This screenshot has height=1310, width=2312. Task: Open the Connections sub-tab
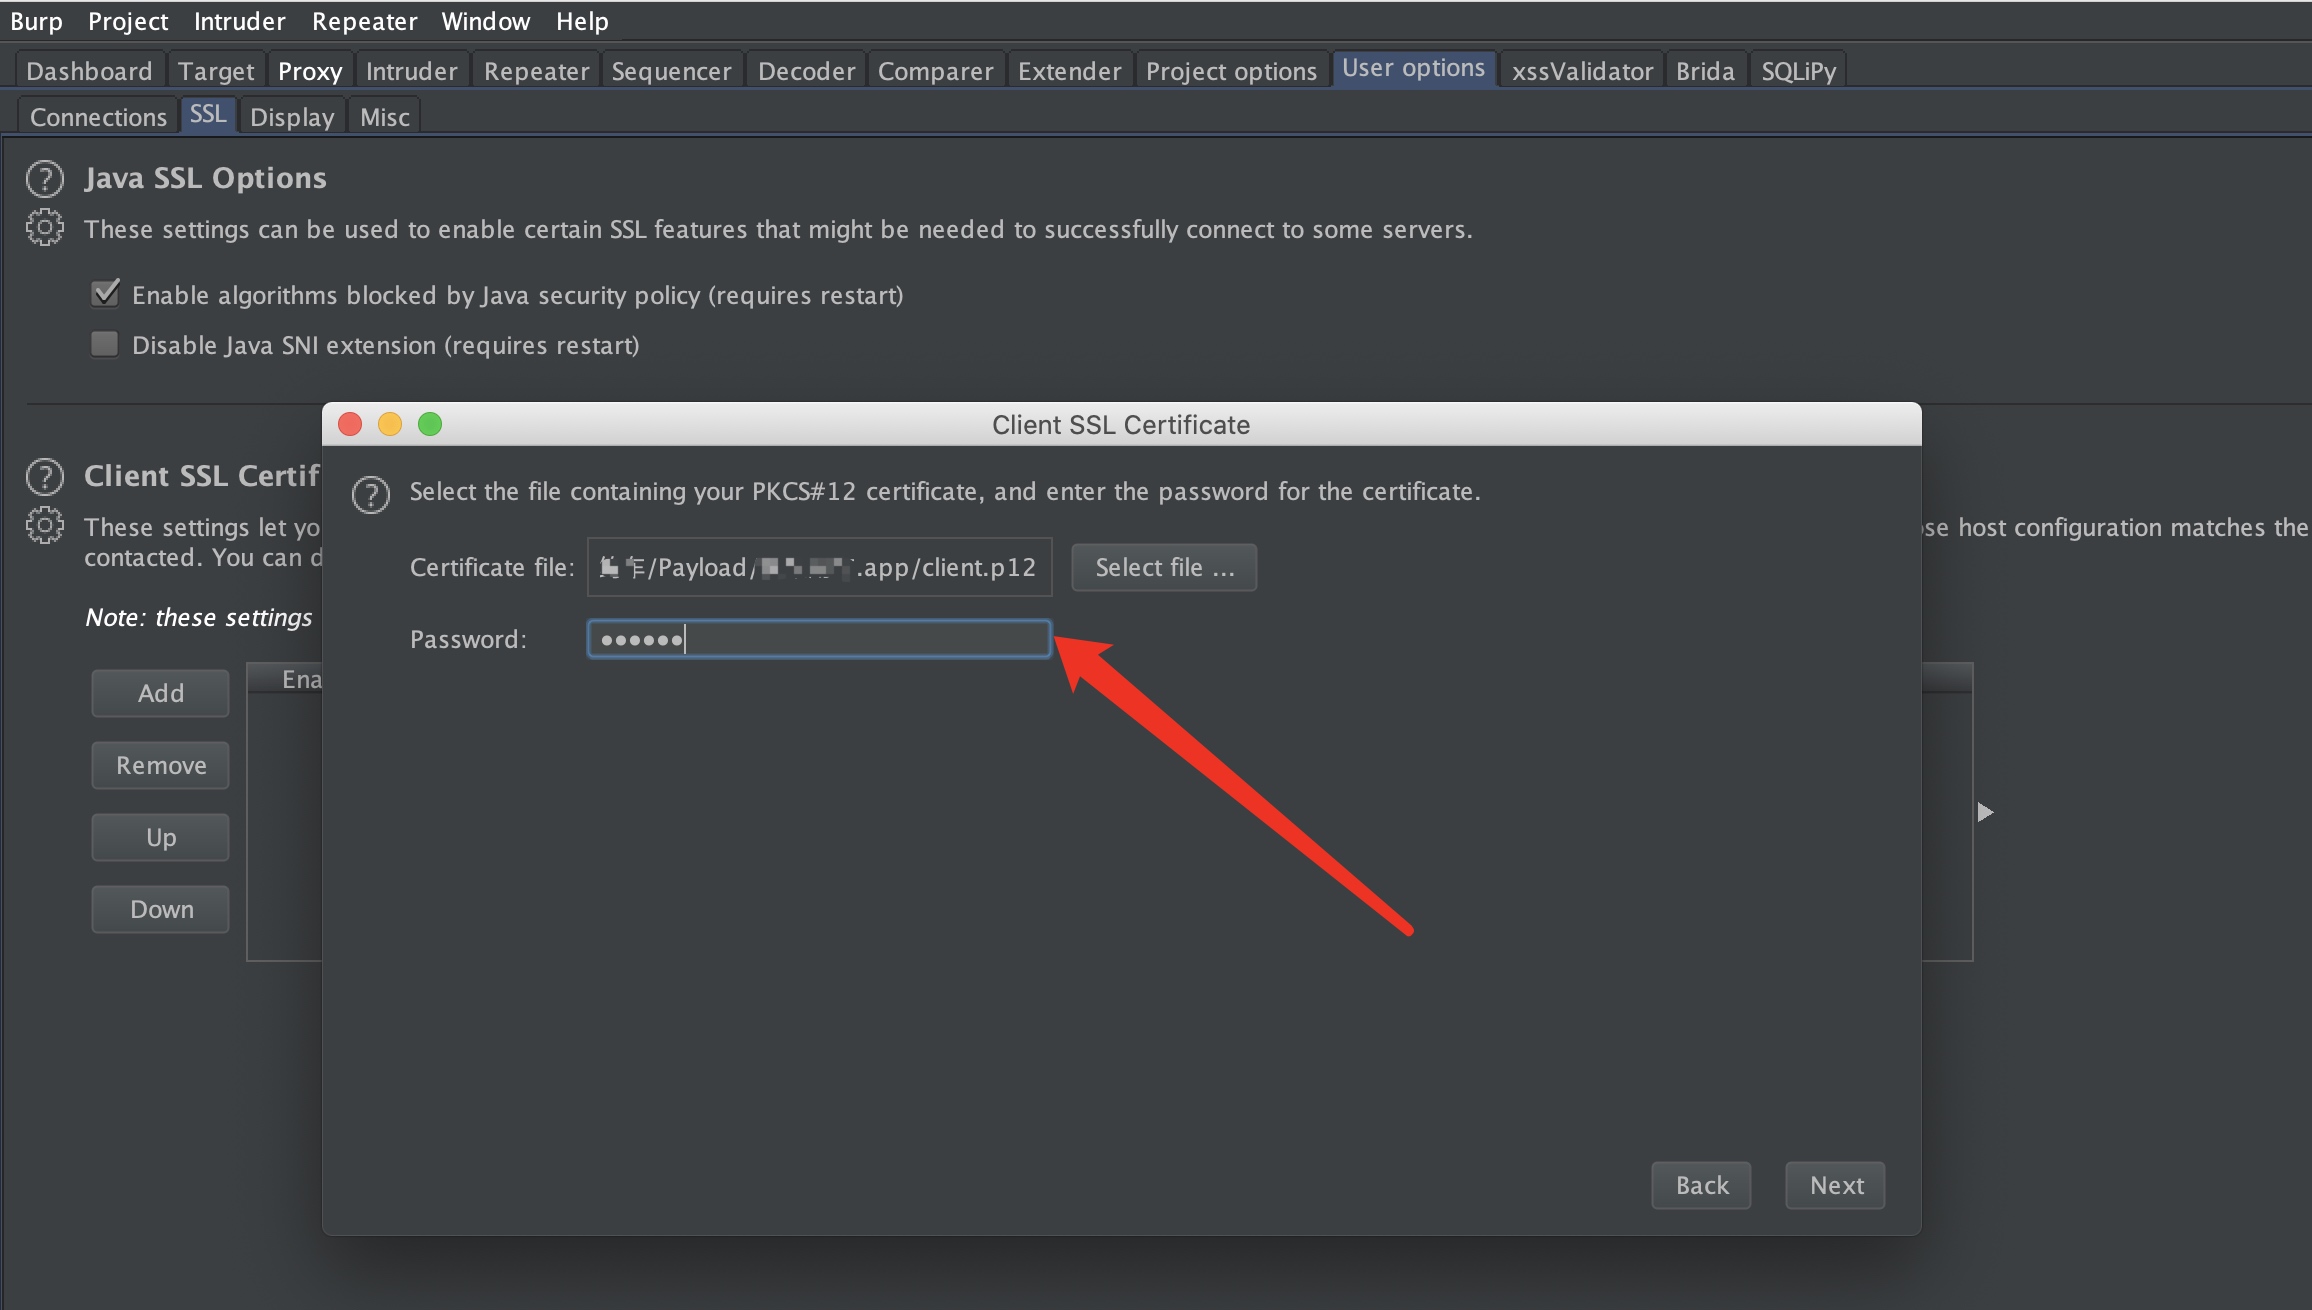pyautogui.click(x=98, y=117)
